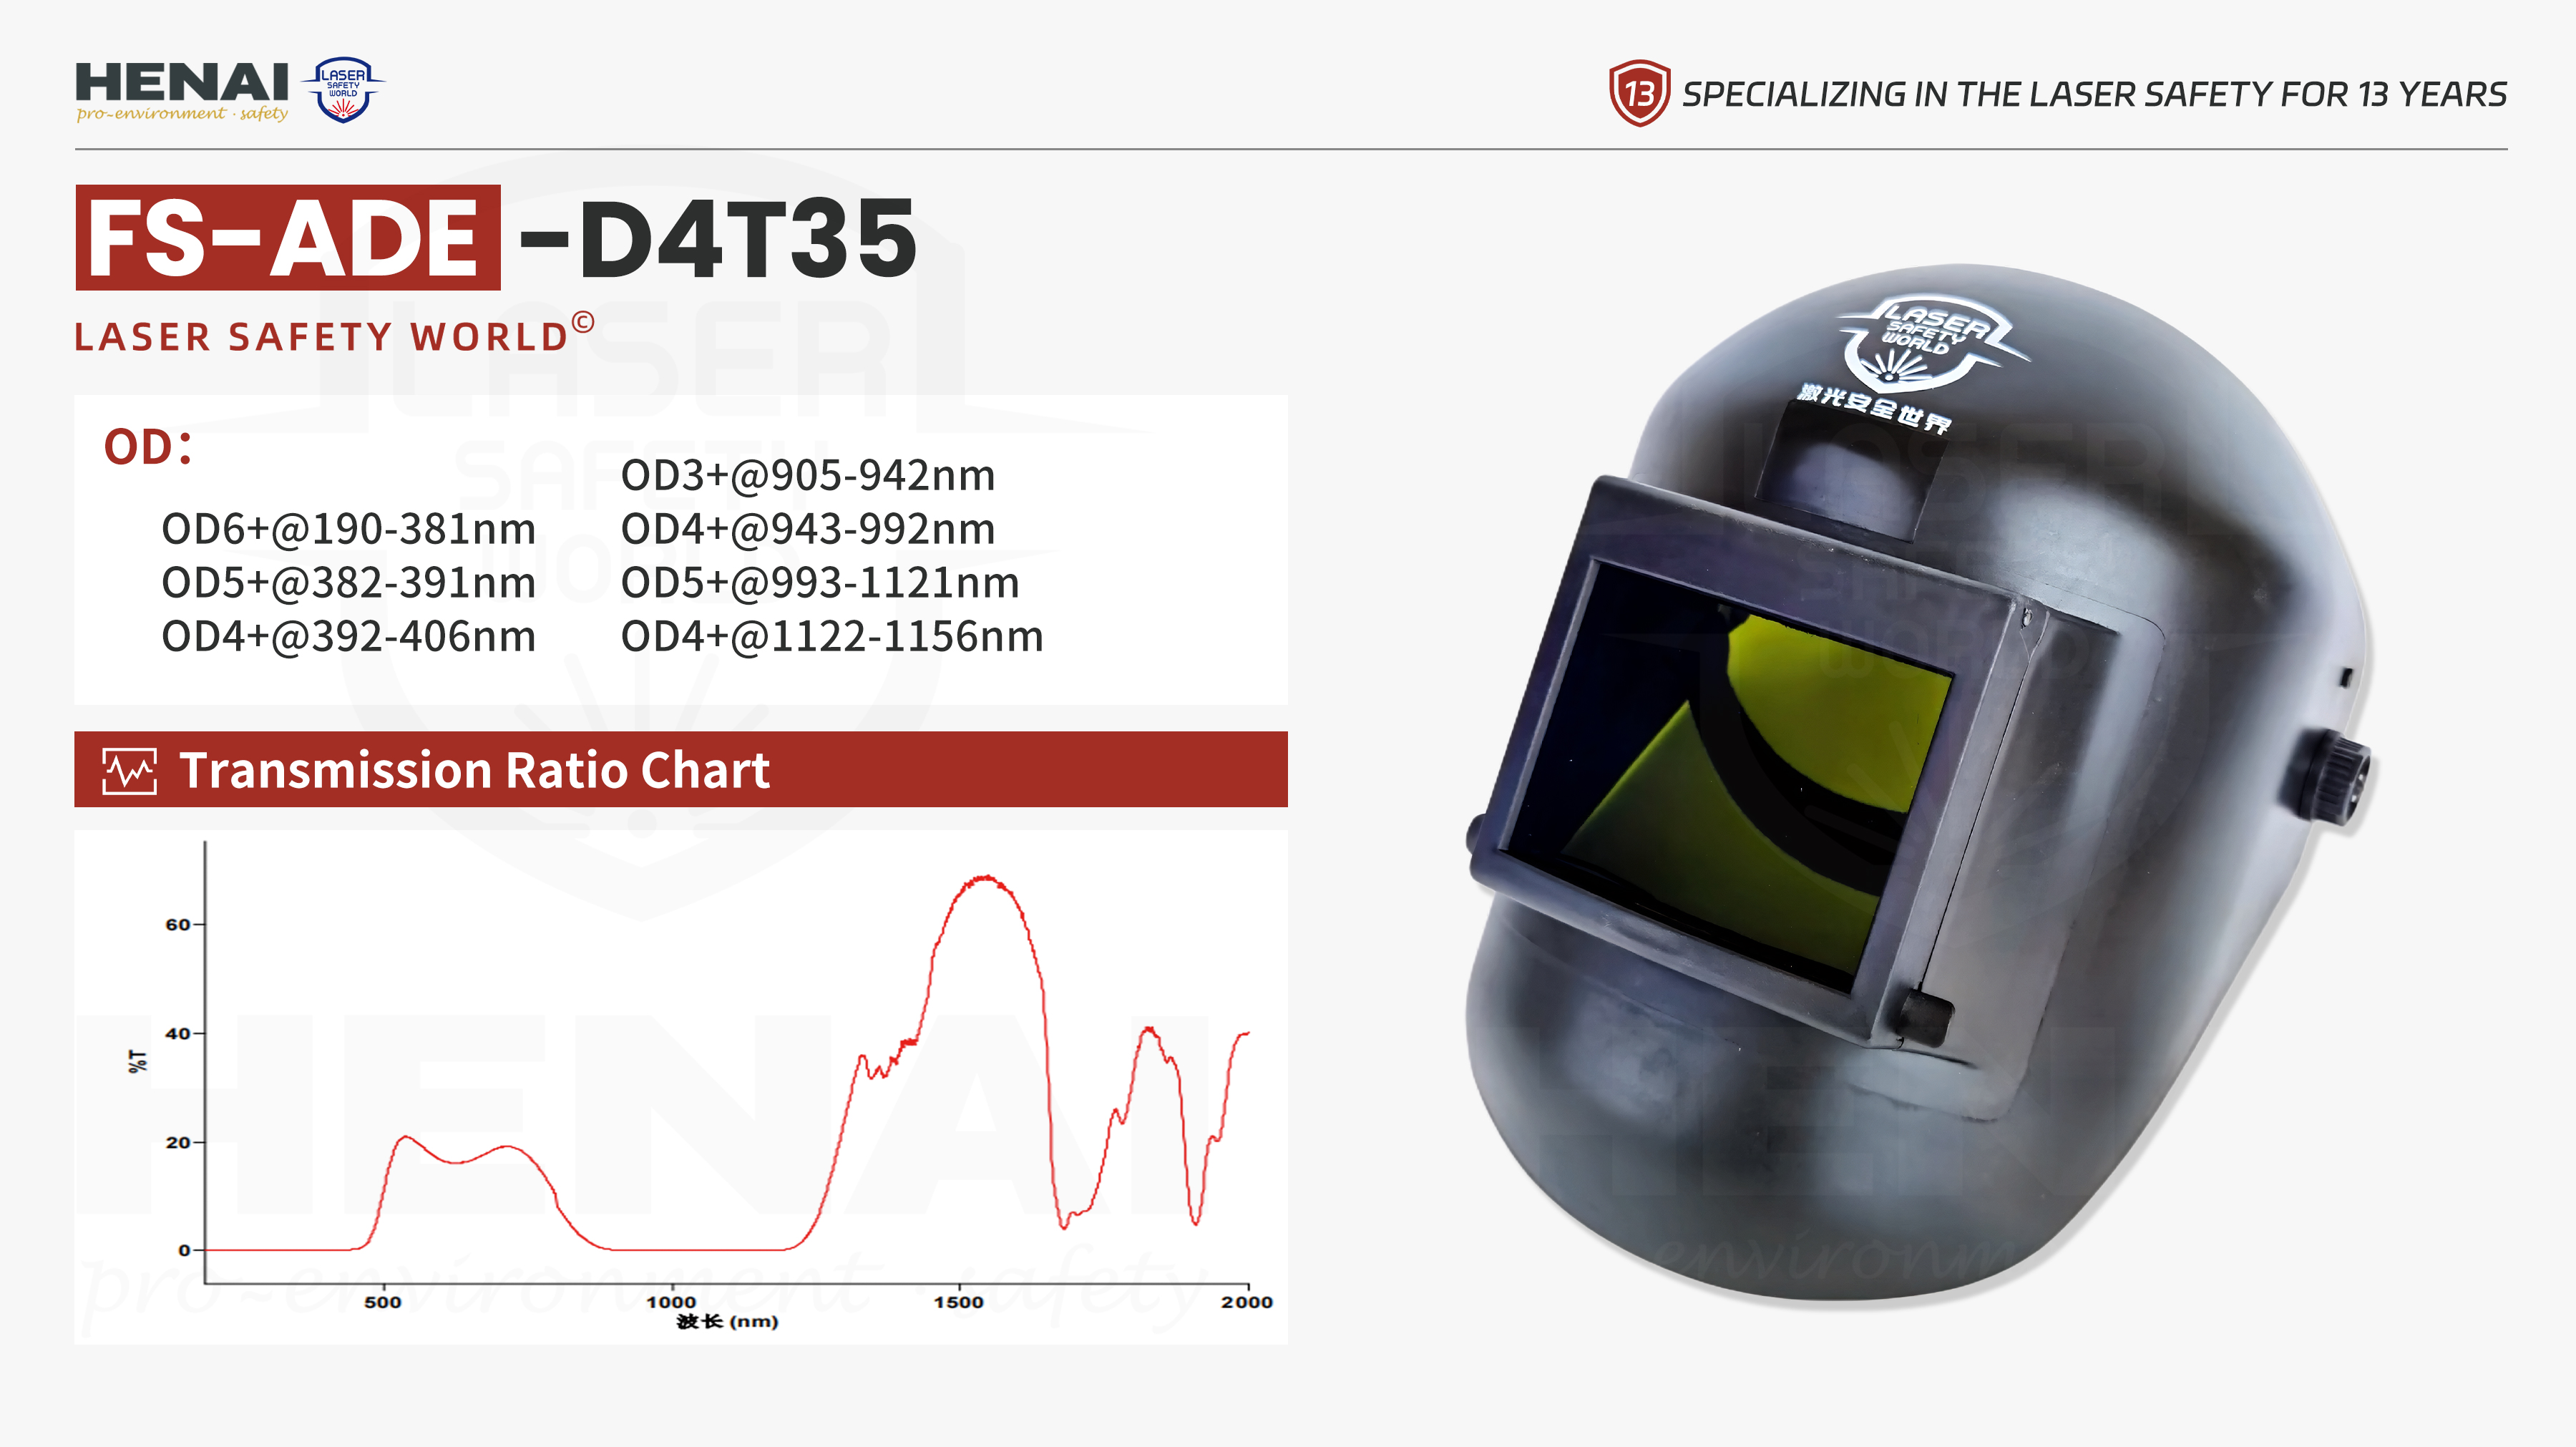Click the helmet side adjustment knob

(2340, 777)
